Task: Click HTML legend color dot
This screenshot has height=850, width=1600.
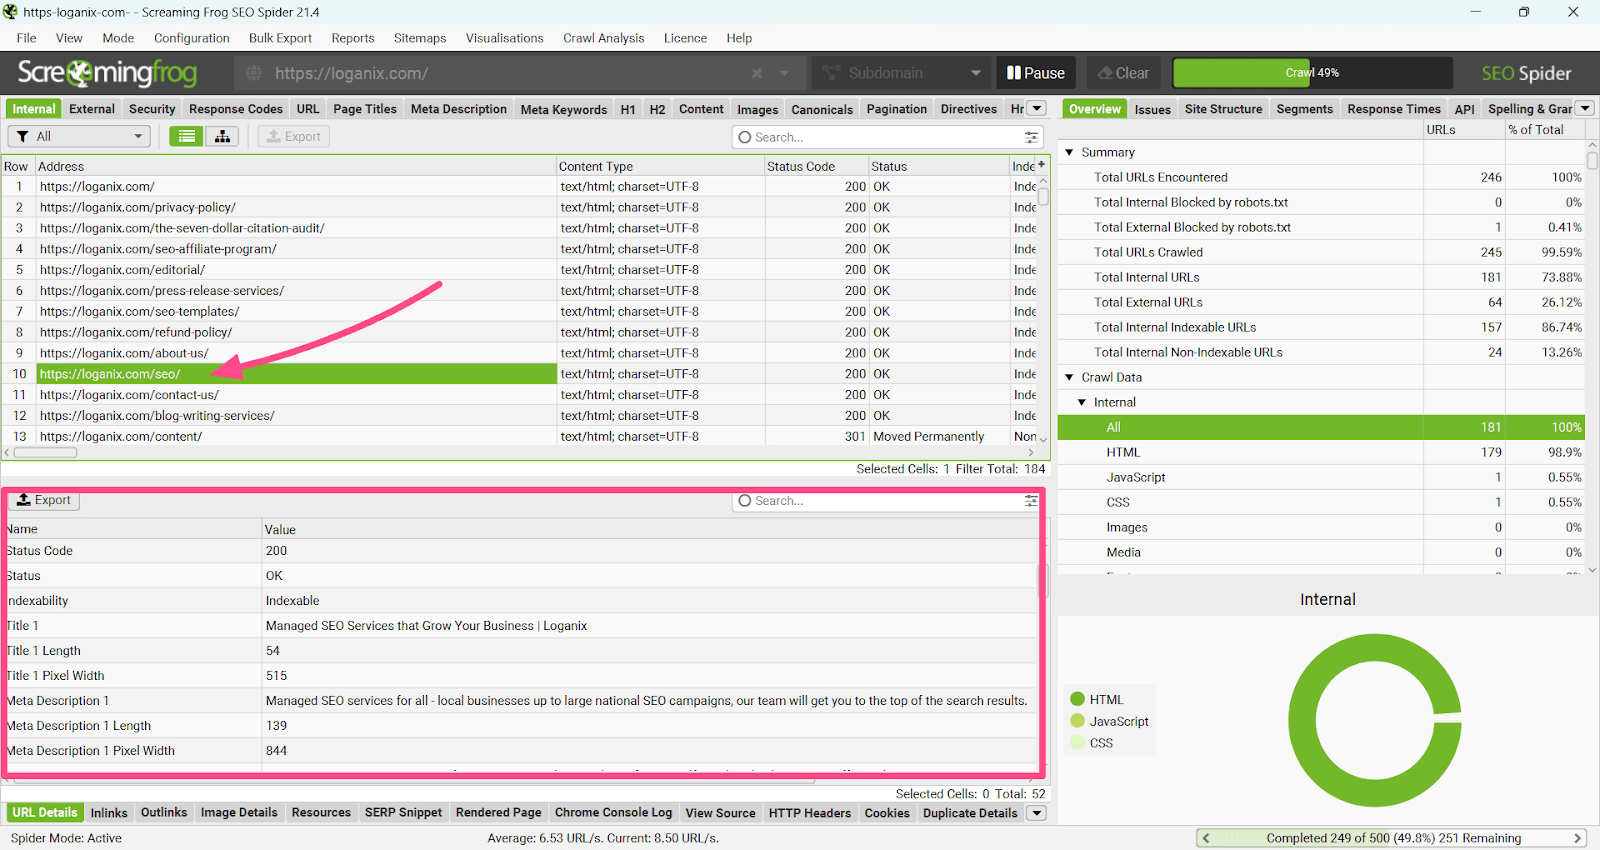Action: [1077, 699]
